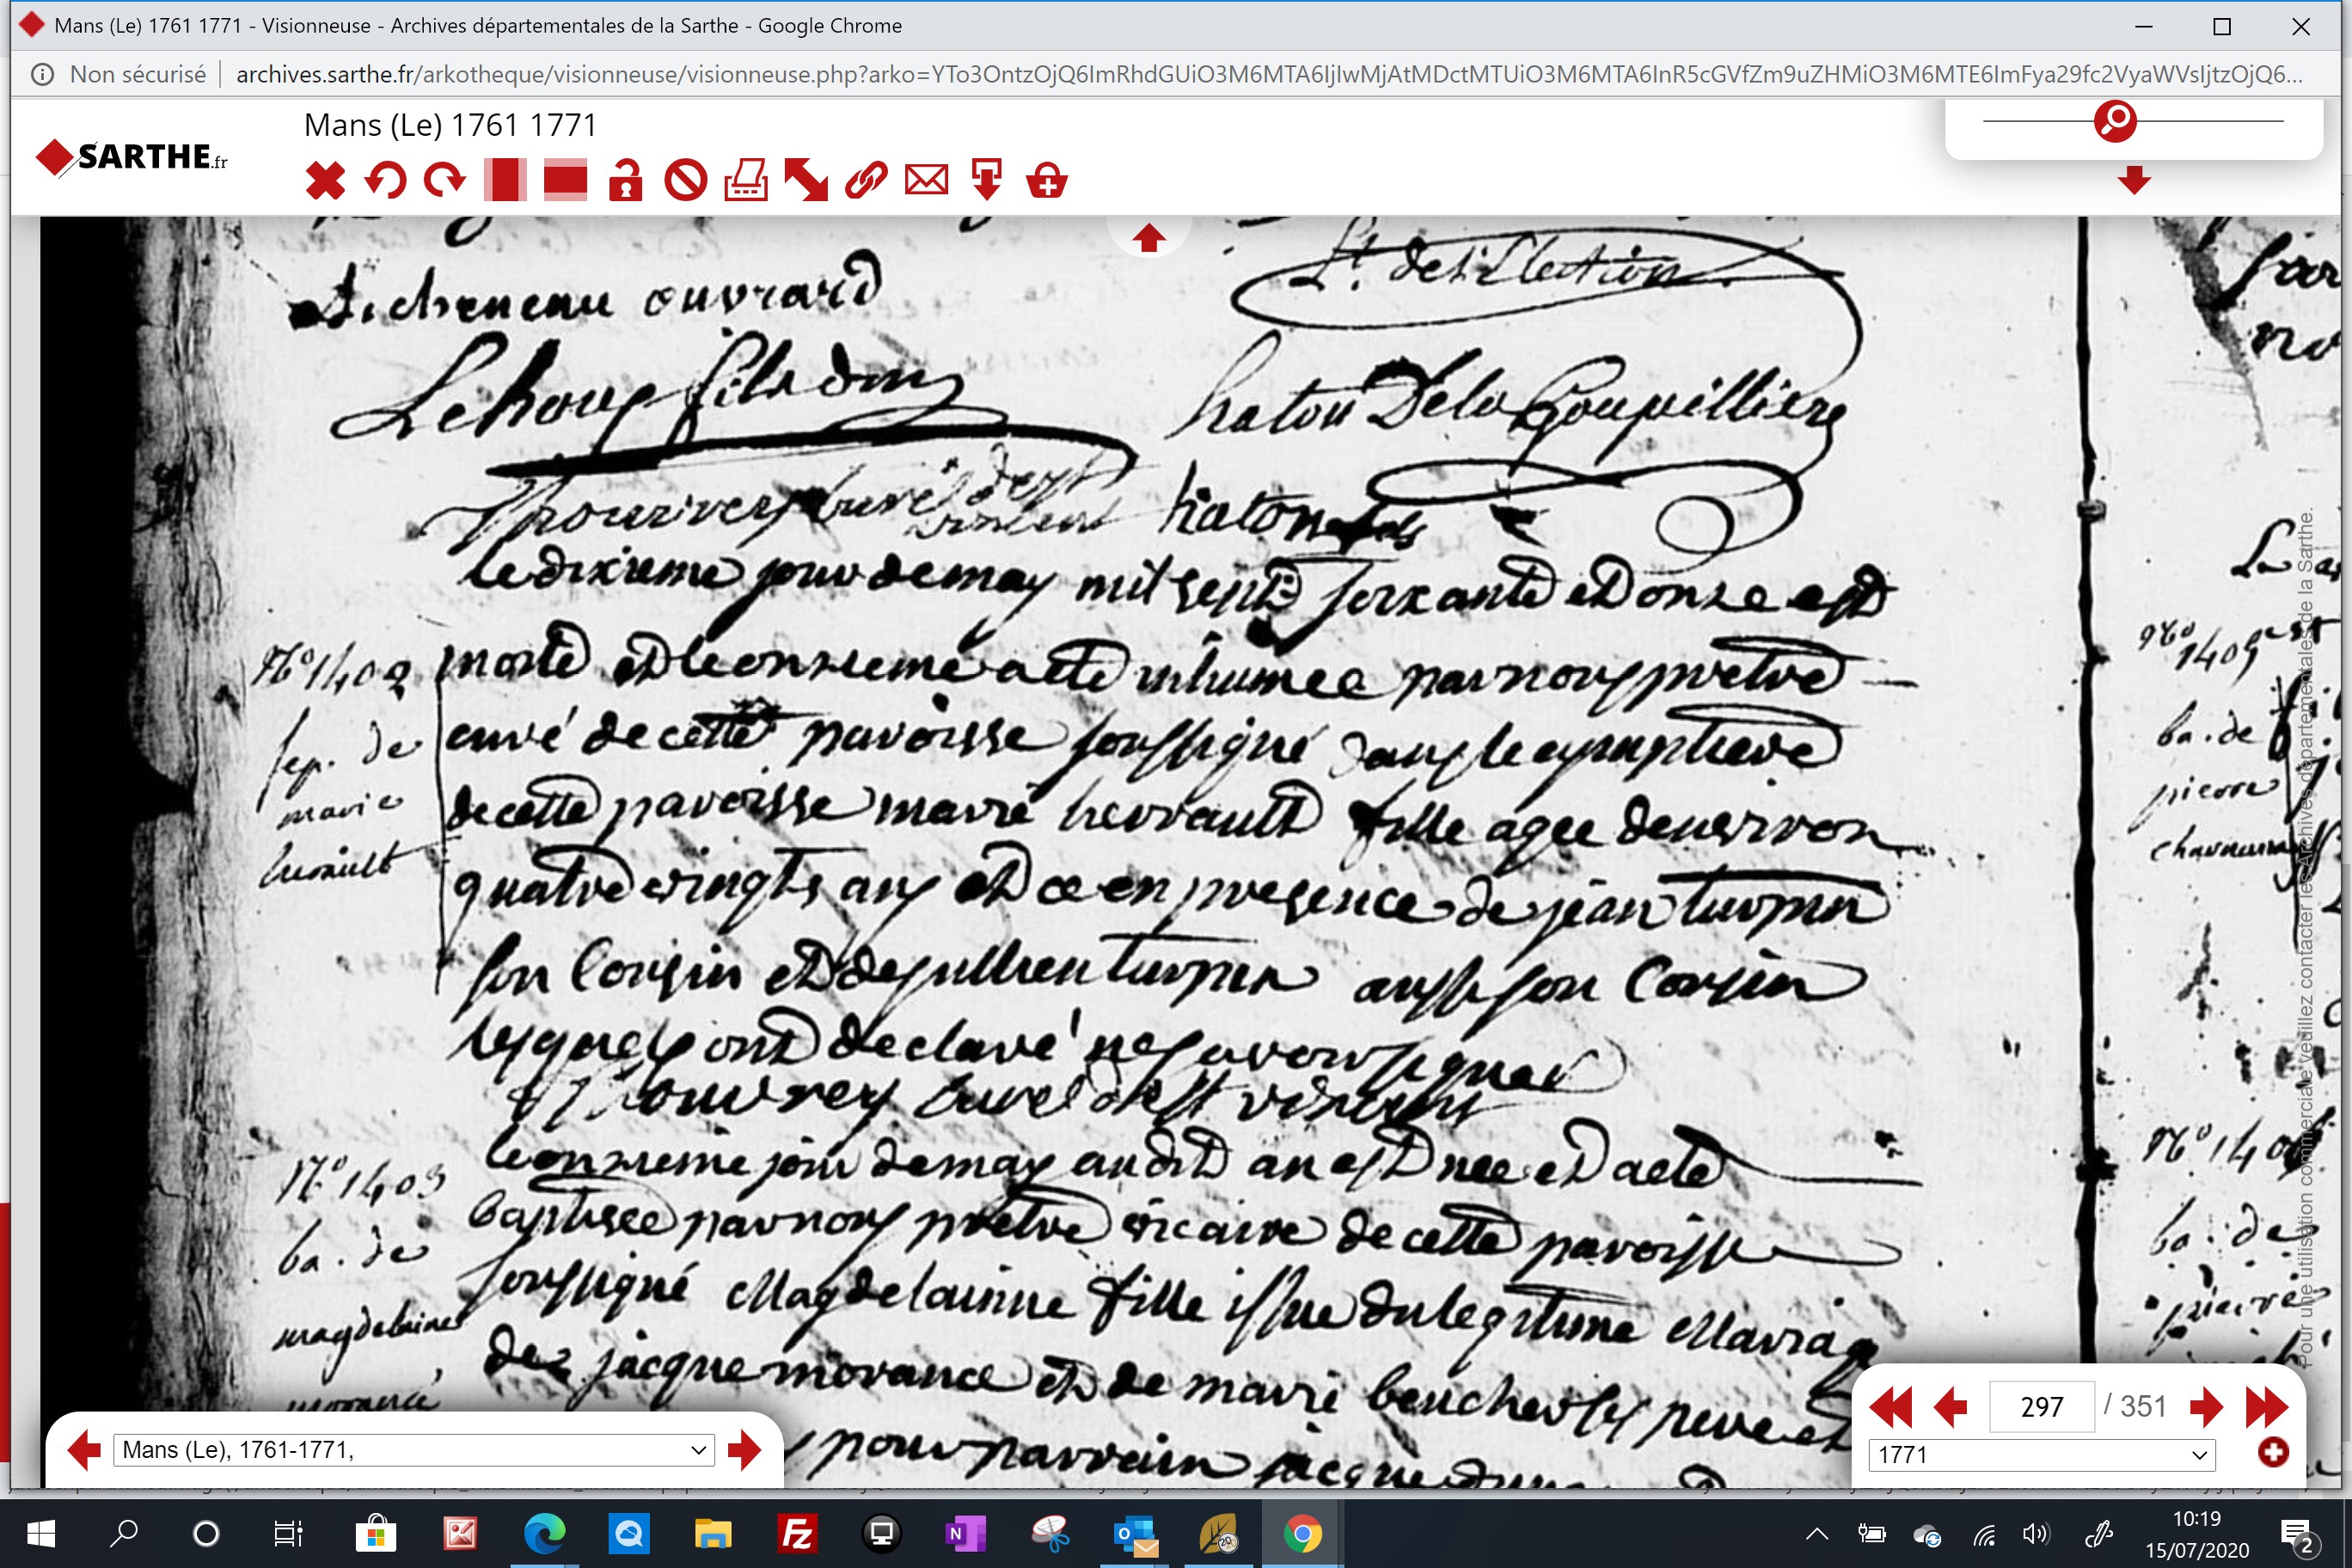Click the print icon in toolbar
This screenshot has width=2352, height=1568.
coord(746,181)
